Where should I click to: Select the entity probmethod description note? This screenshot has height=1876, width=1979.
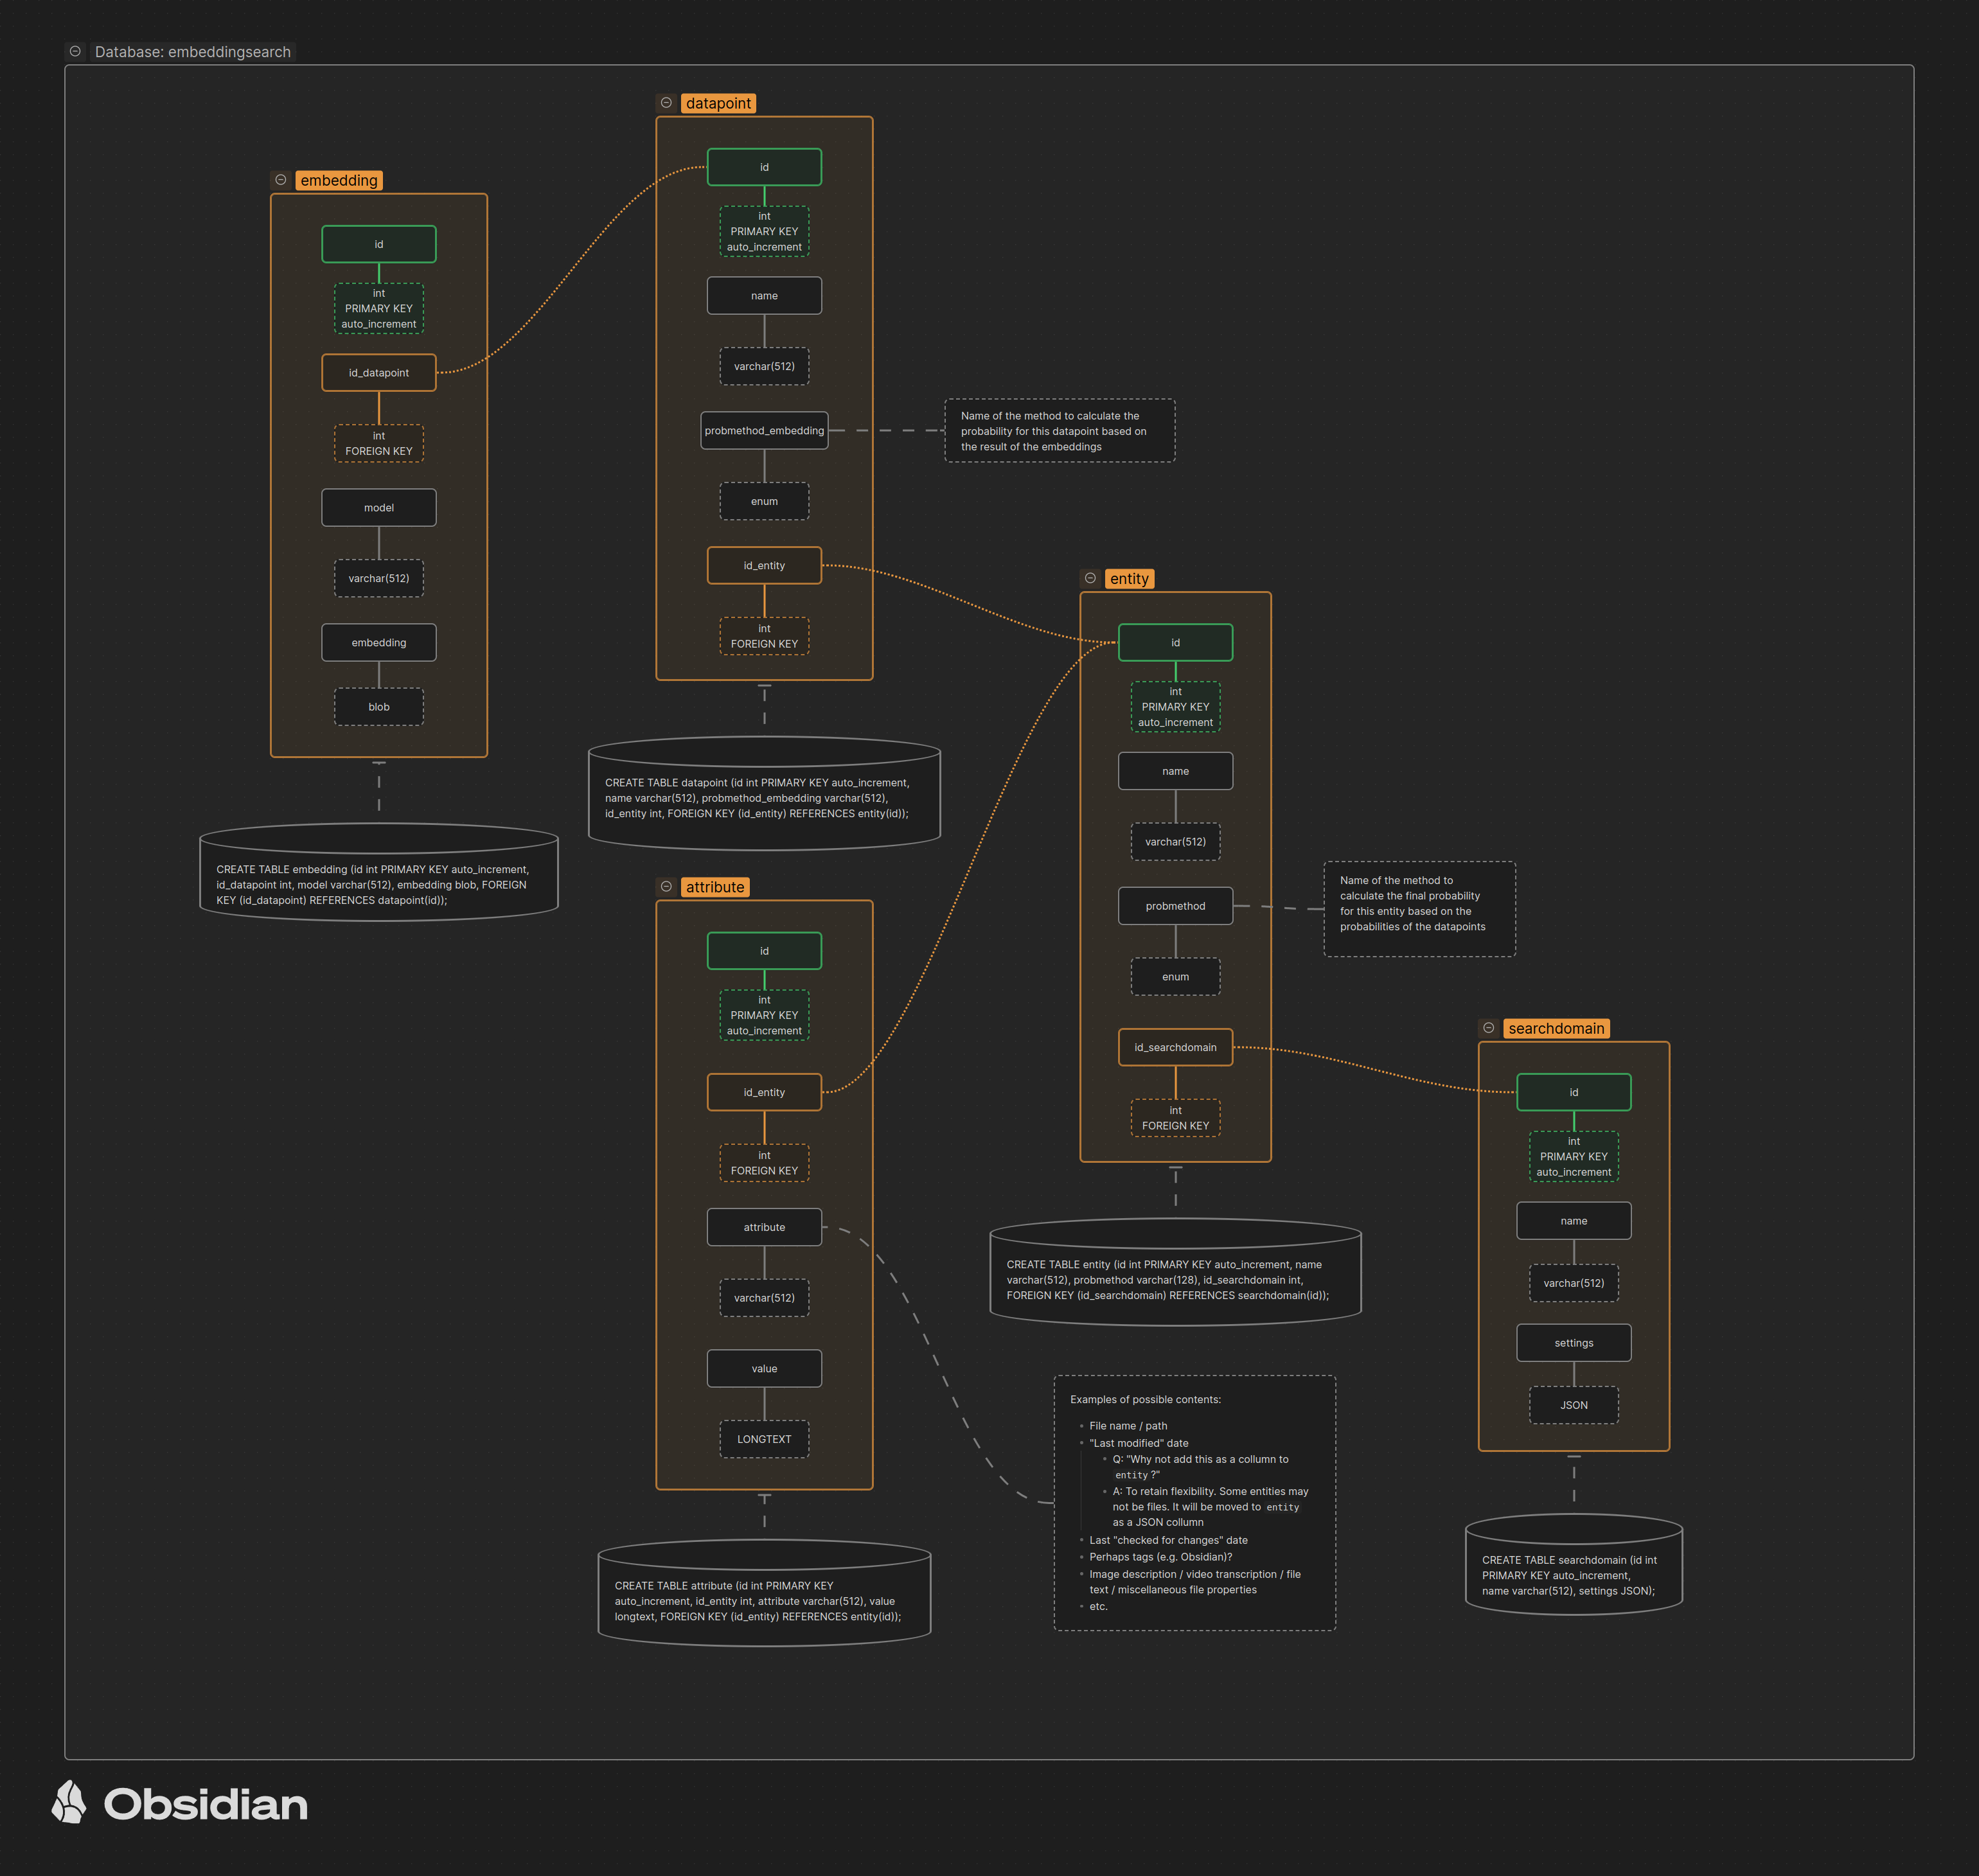pos(1419,908)
